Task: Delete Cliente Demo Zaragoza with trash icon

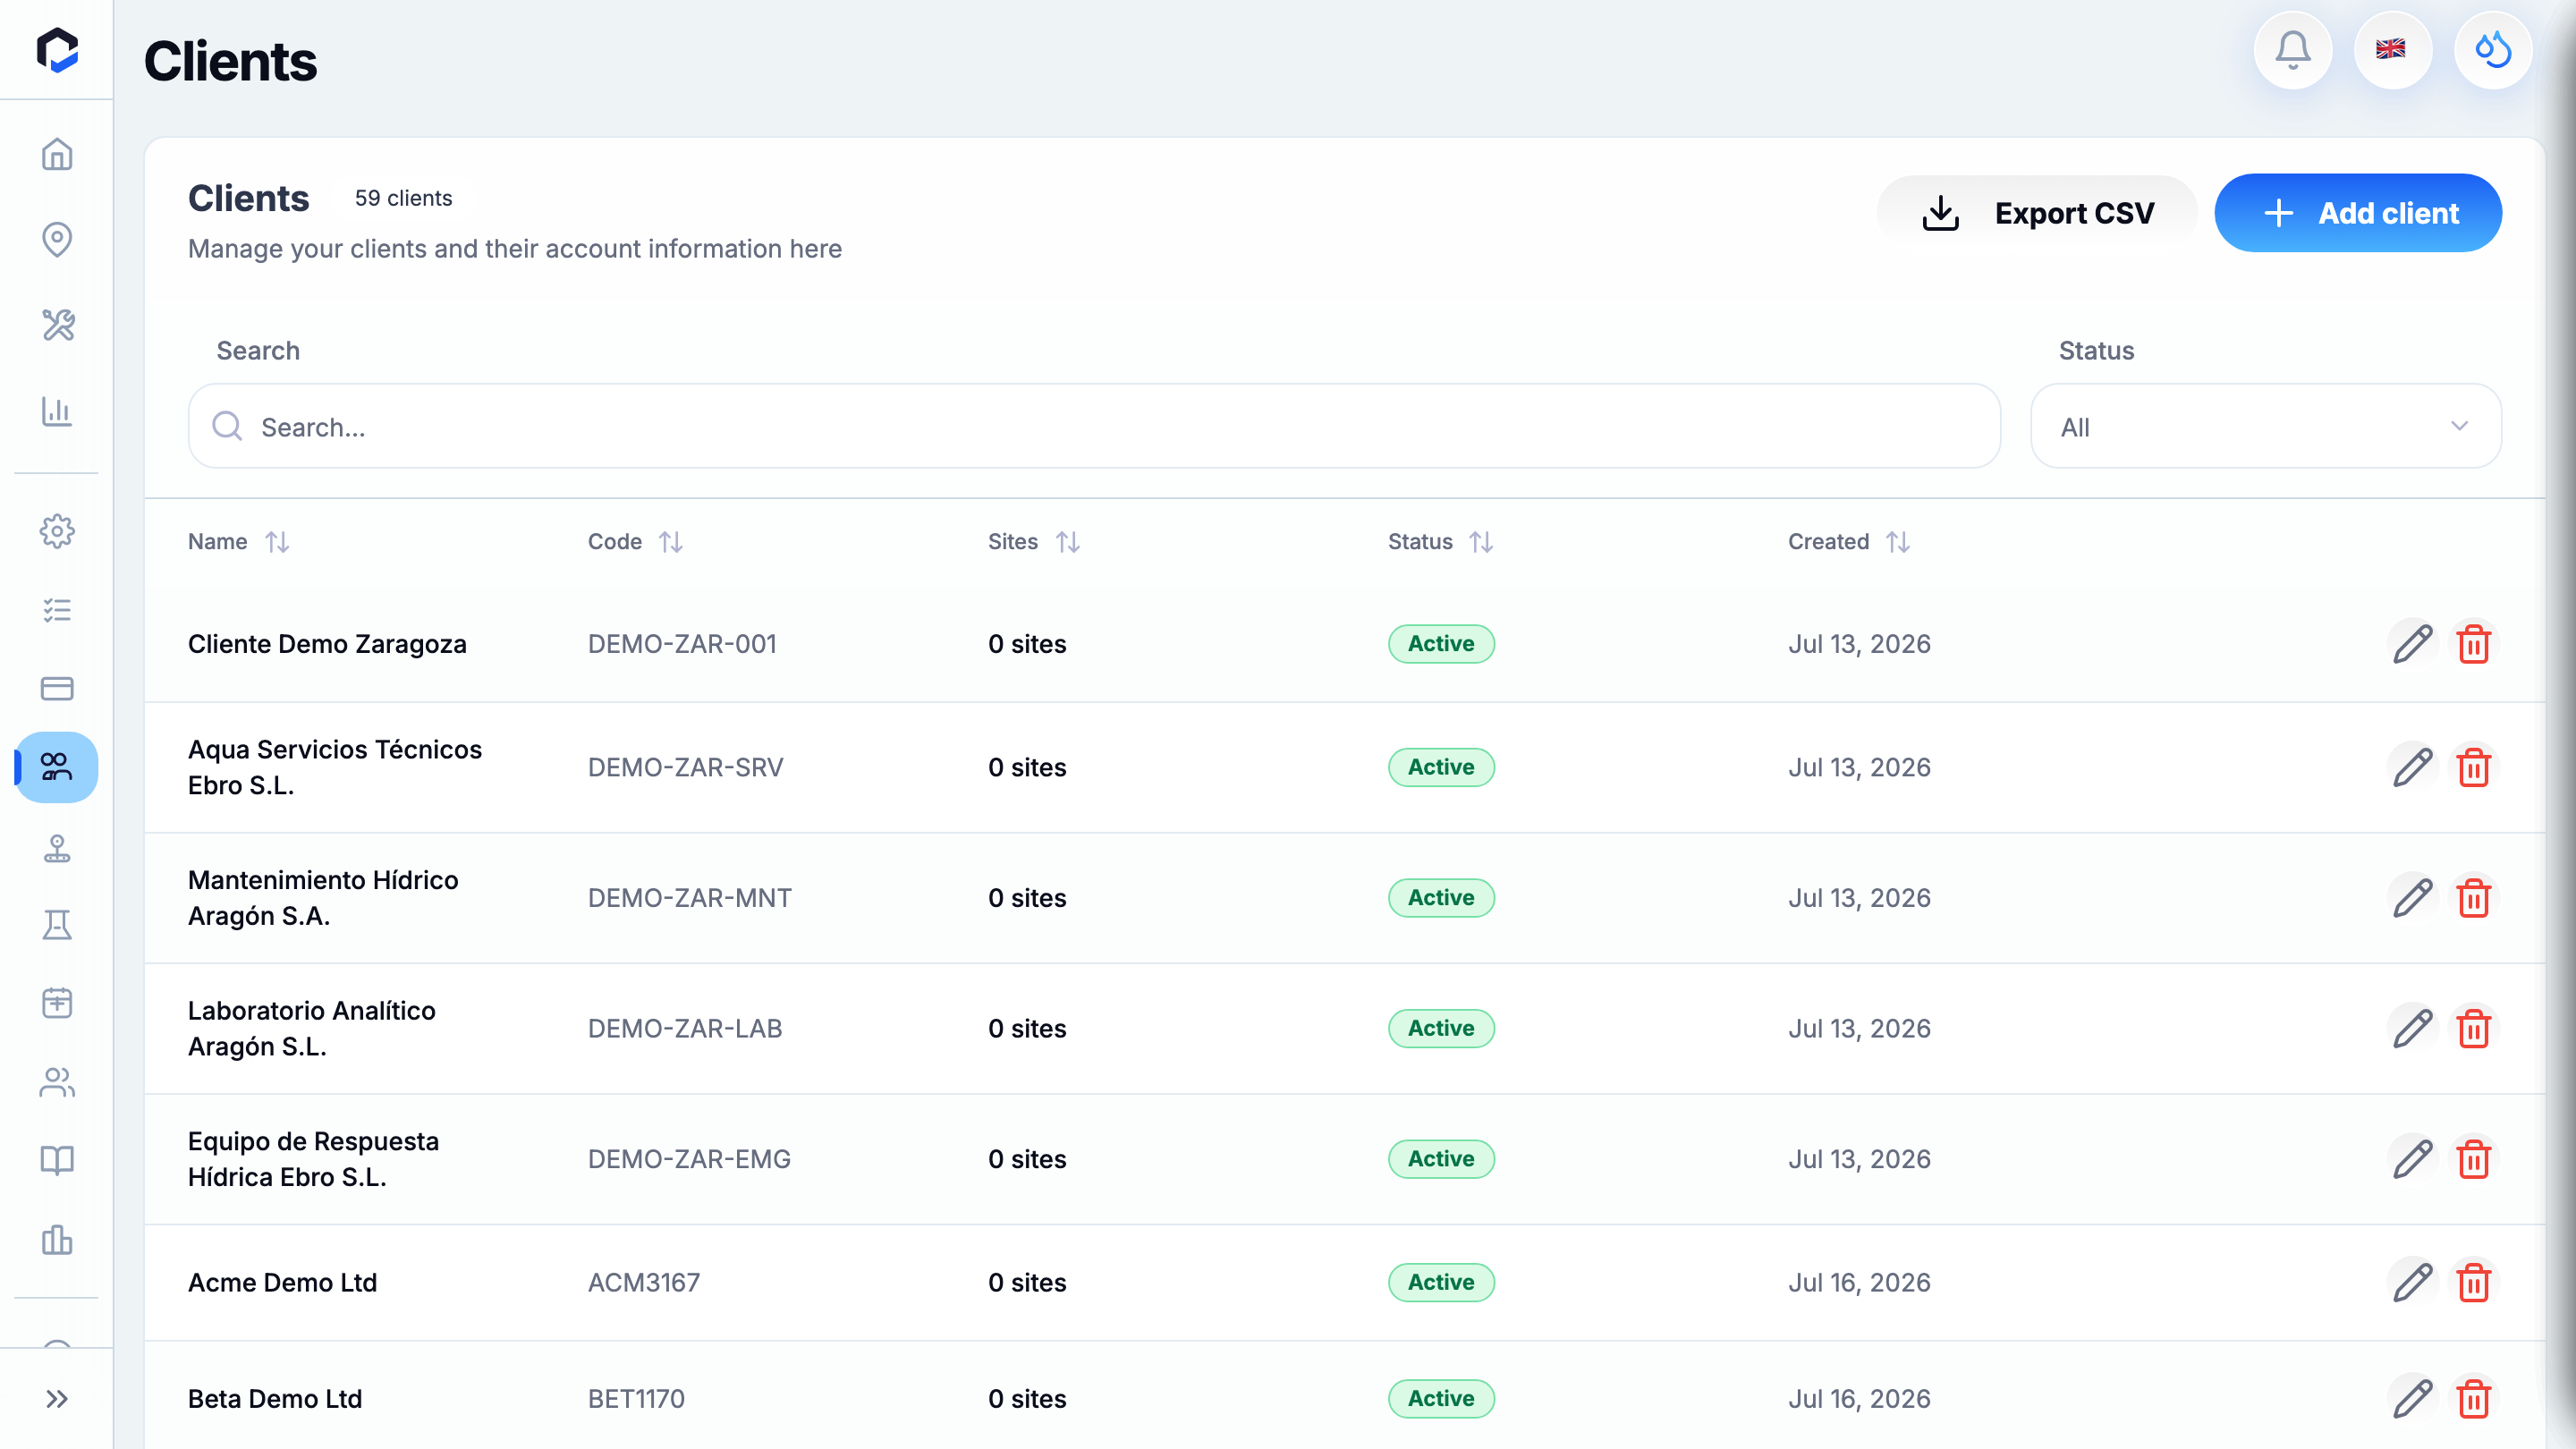Action: click(2473, 644)
